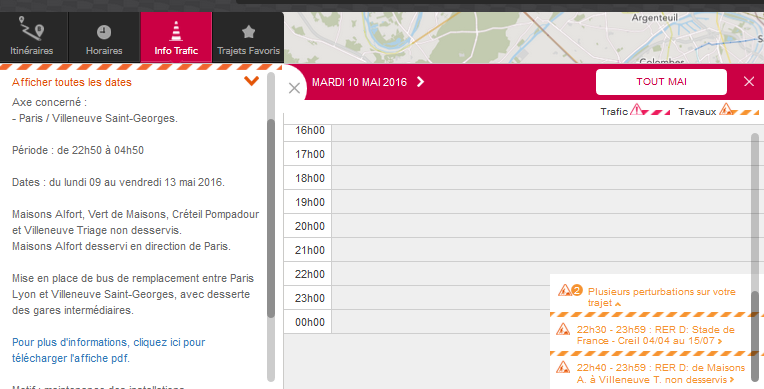
Task: Open RER D Stade de France - Creil disruption
Action: tap(656, 335)
